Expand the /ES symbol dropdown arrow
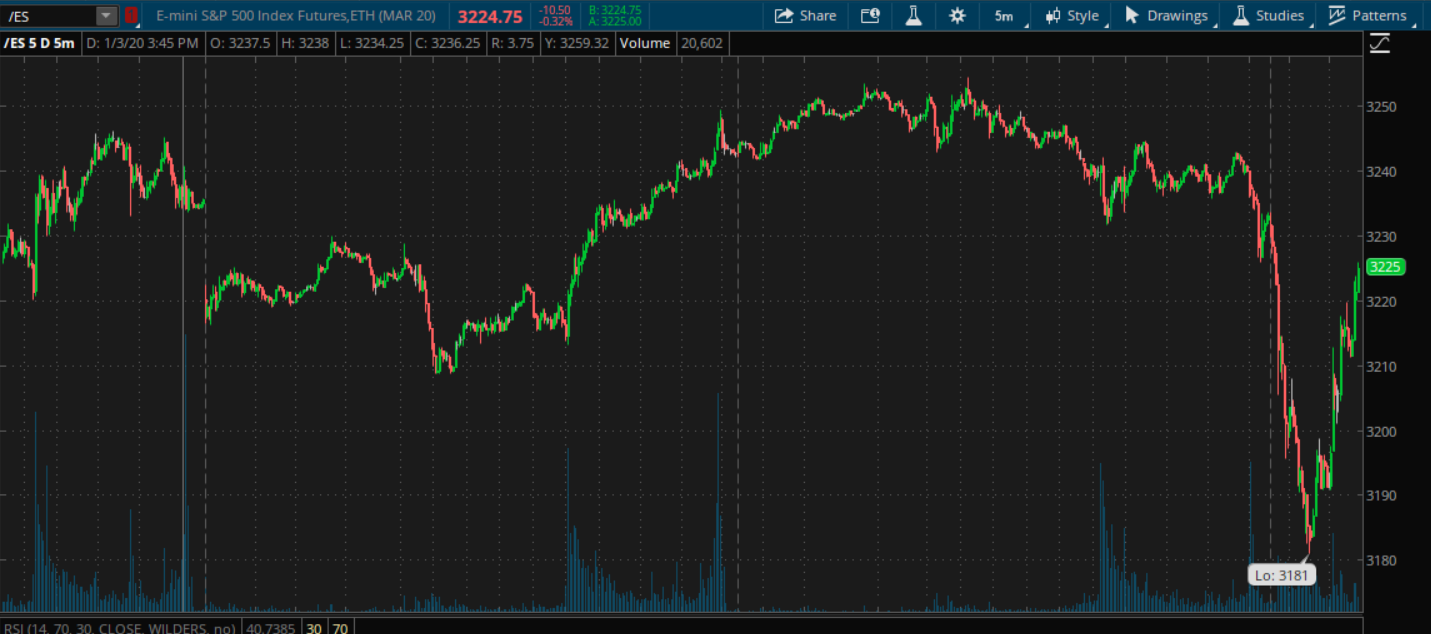 (106, 15)
